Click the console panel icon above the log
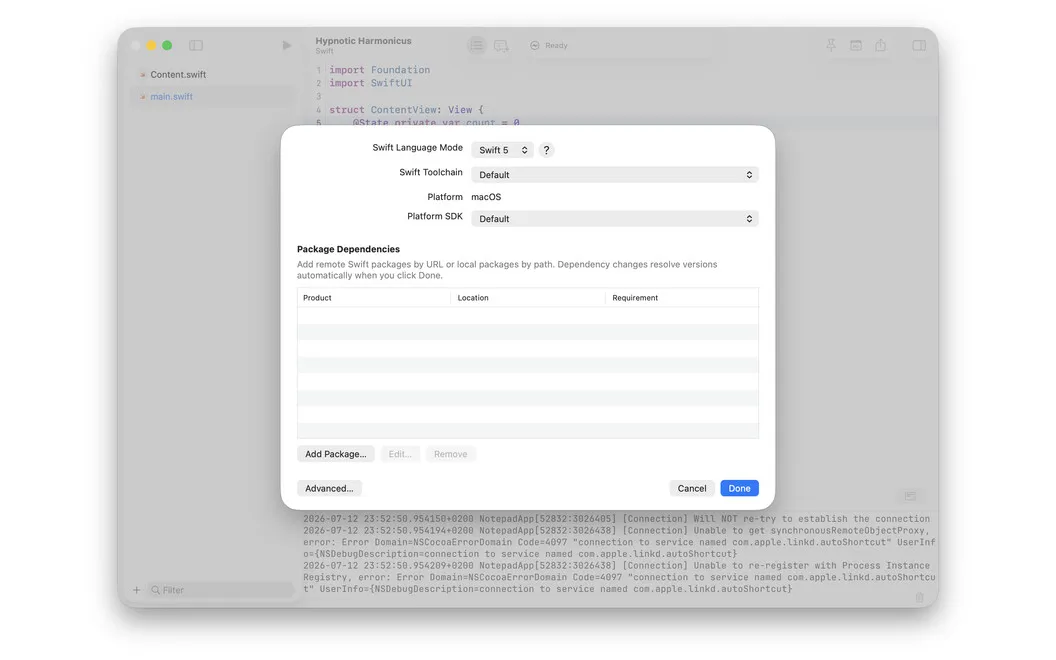The width and height of the screenshot is (1056, 660). pos(910,496)
